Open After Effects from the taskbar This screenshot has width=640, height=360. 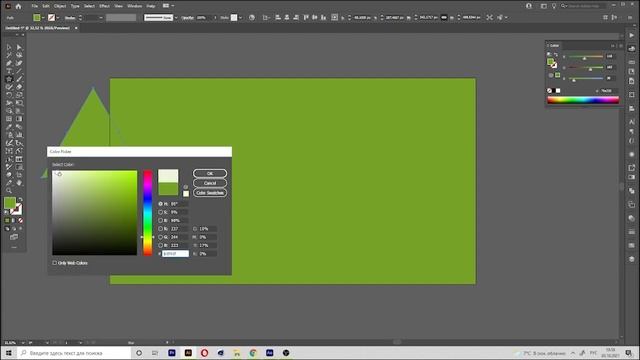(269, 353)
